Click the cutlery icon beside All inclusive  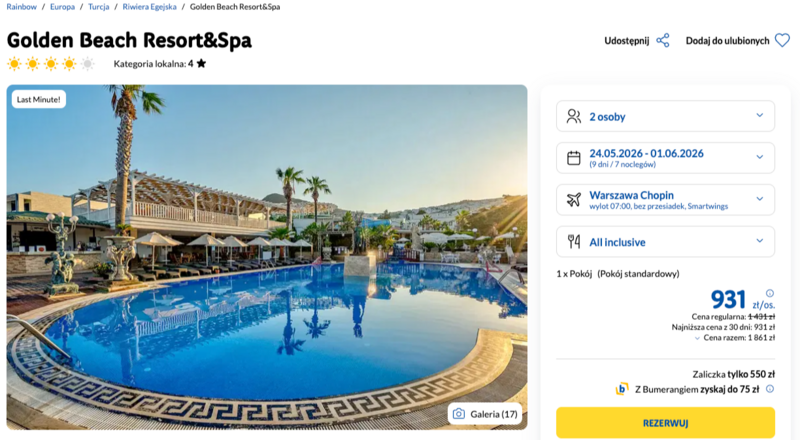573,242
